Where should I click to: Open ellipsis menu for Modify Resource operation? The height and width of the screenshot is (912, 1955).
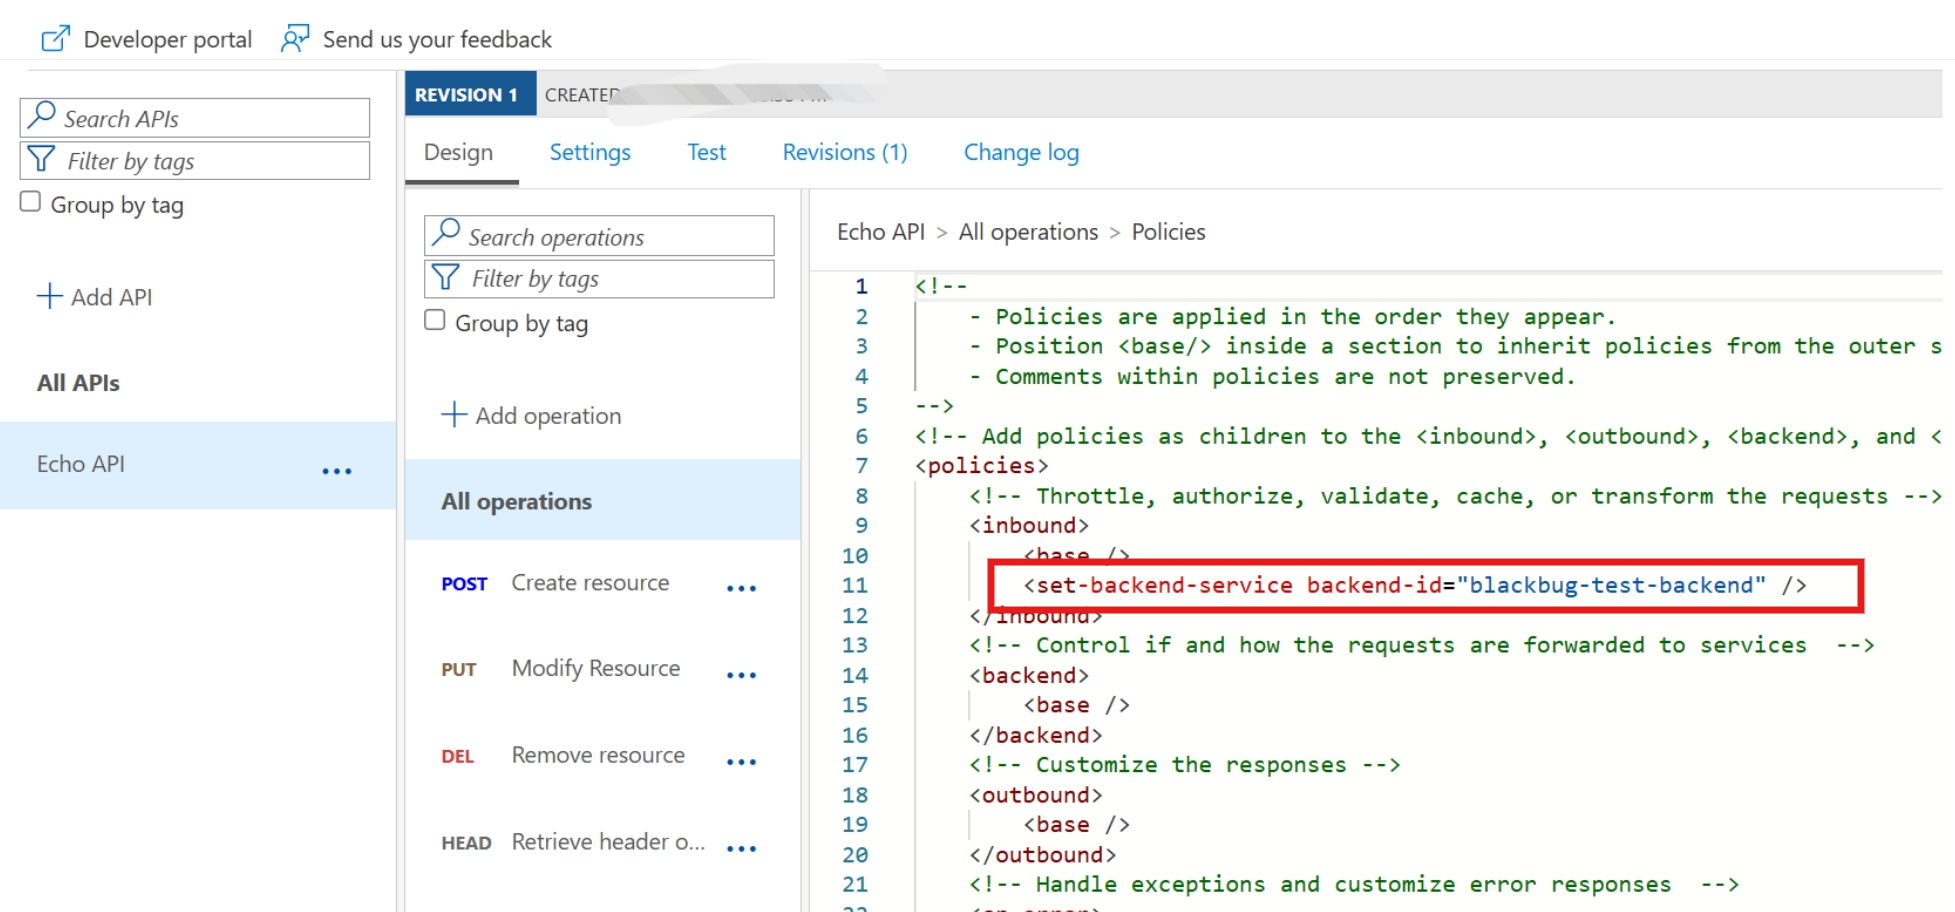[741, 675]
